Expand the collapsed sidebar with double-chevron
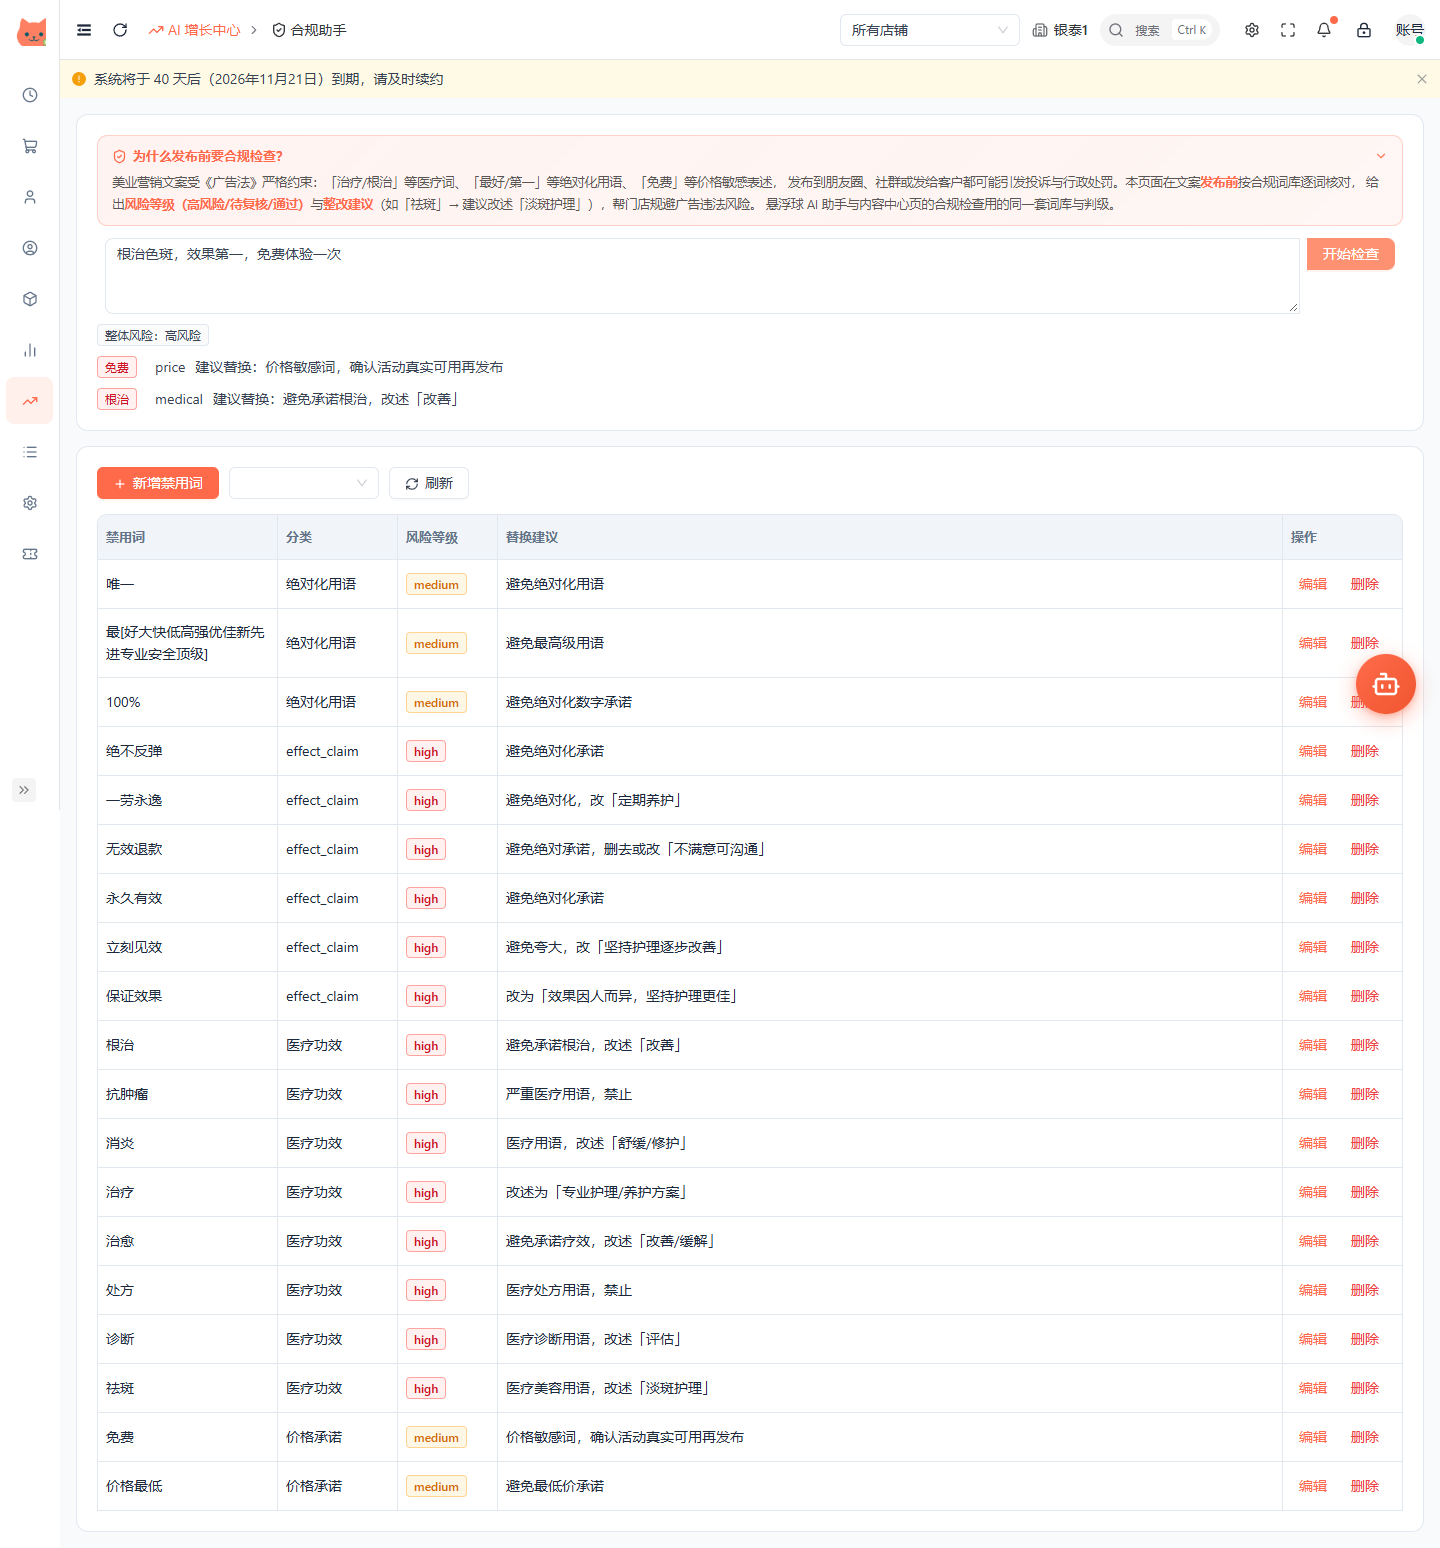This screenshot has width=1440, height=1548. [24, 790]
